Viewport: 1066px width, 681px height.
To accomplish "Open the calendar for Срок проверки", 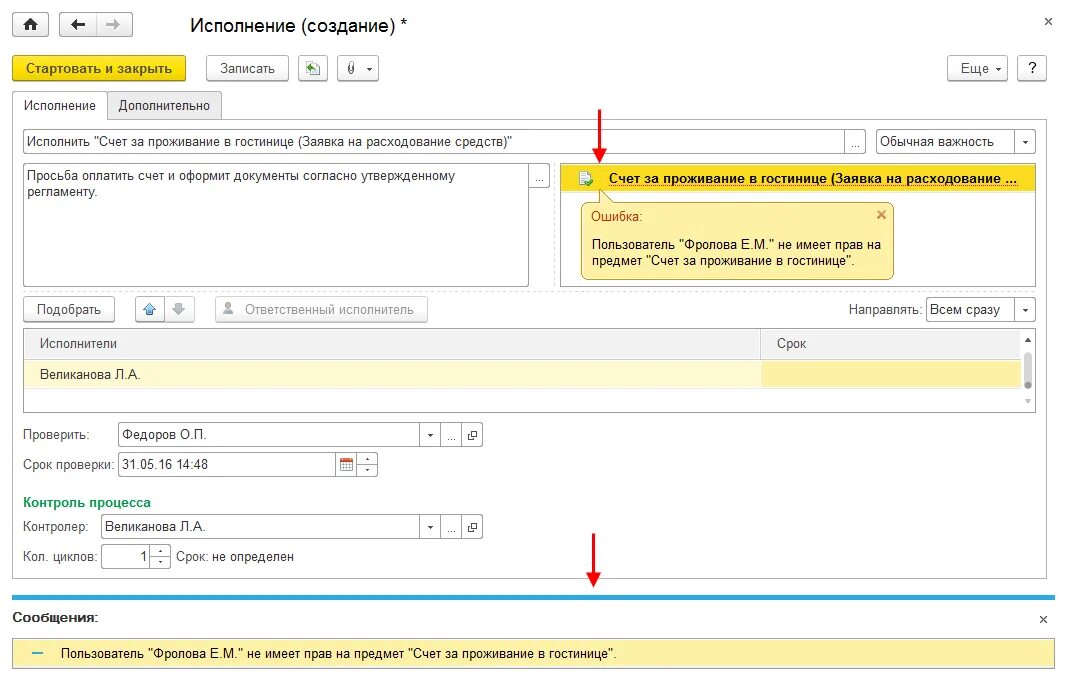I will pyautogui.click(x=347, y=465).
